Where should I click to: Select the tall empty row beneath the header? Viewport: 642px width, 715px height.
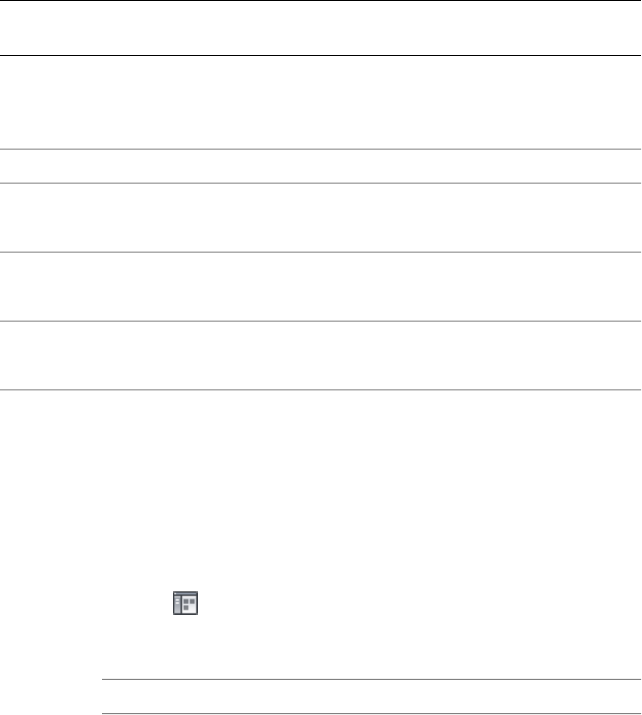[321, 102]
